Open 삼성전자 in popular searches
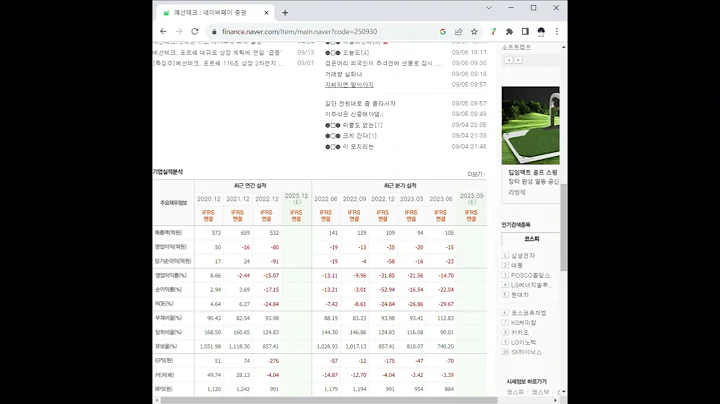The image size is (720, 404). coord(523,256)
